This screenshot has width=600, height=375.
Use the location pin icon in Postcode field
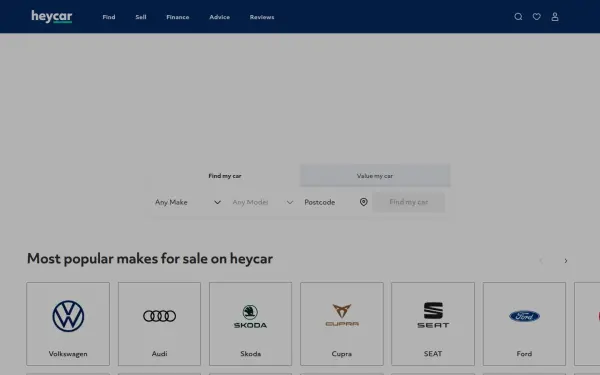364,202
